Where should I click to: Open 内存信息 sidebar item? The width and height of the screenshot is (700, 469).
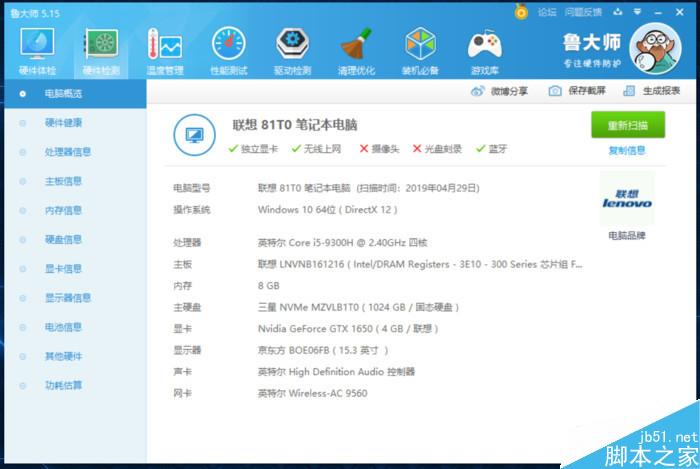pyautogui.click(x=75, y=210)
